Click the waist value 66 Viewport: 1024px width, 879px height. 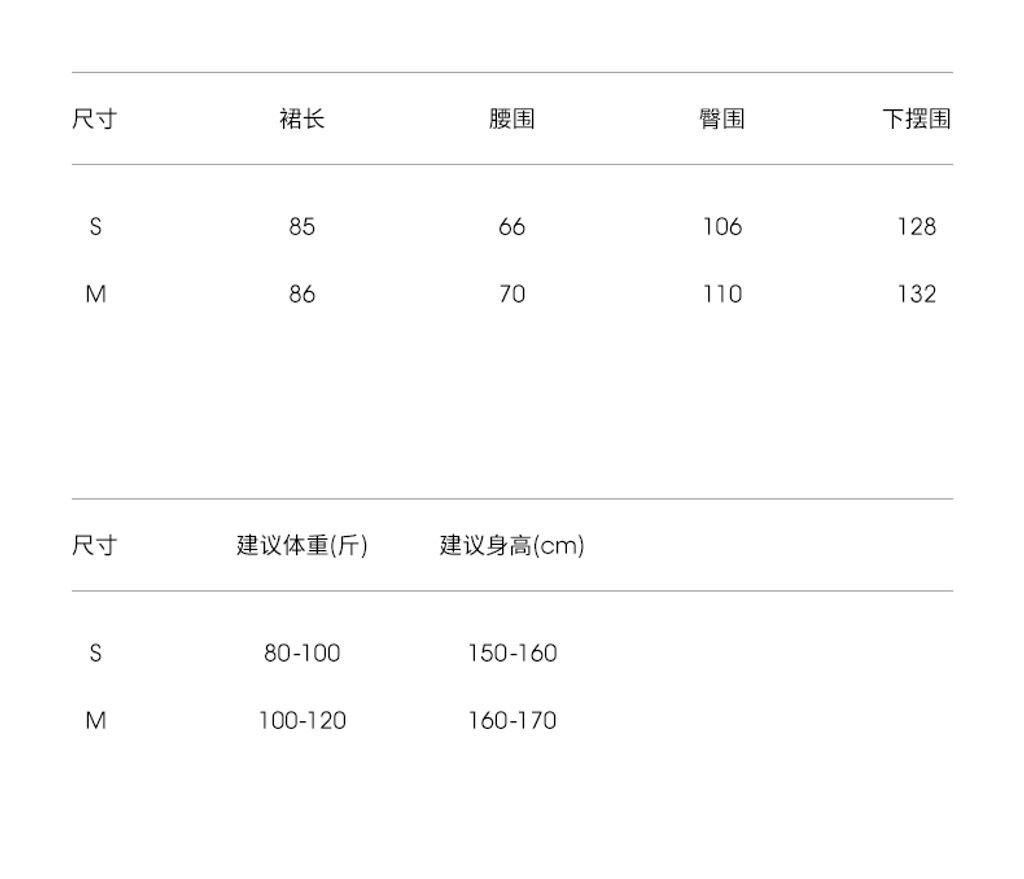(512, 227)
